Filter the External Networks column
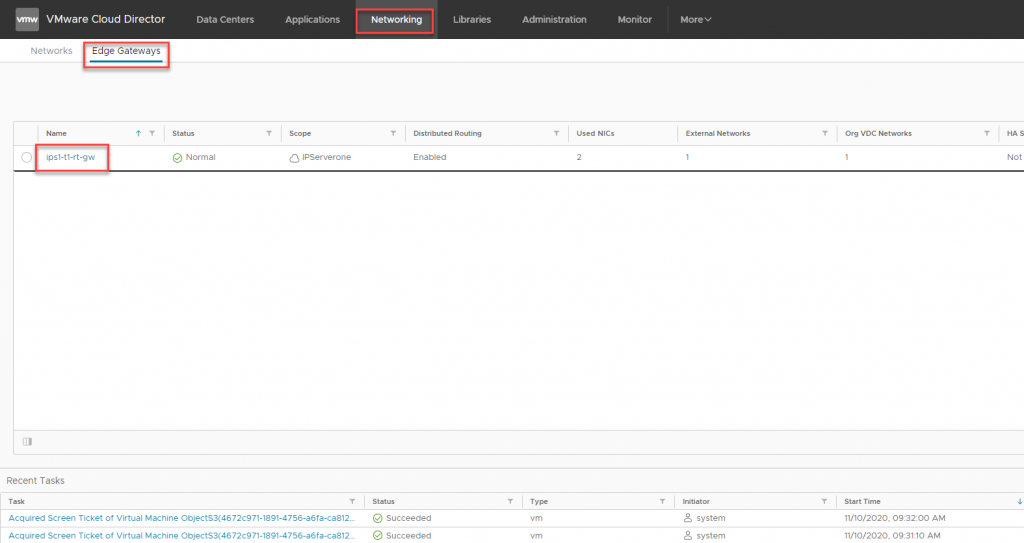This screenshot has width=1024, height=543. tap(825, 133)
